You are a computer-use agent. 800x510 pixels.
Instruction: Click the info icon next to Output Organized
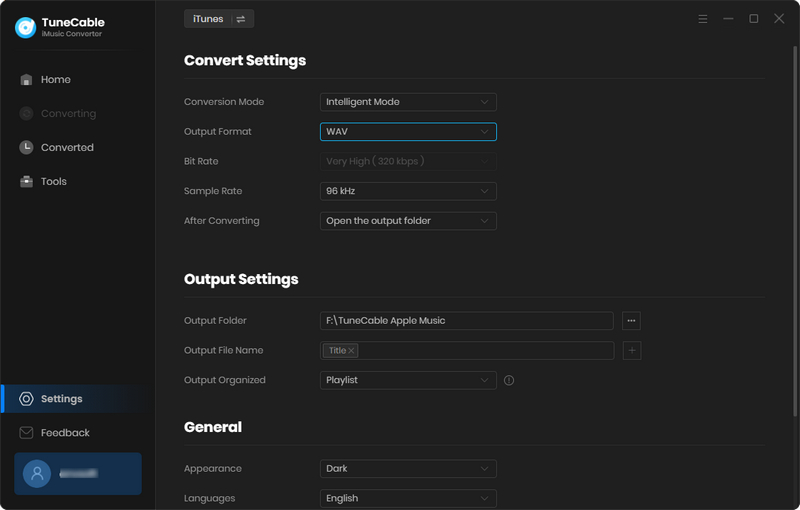pos(509,380)
